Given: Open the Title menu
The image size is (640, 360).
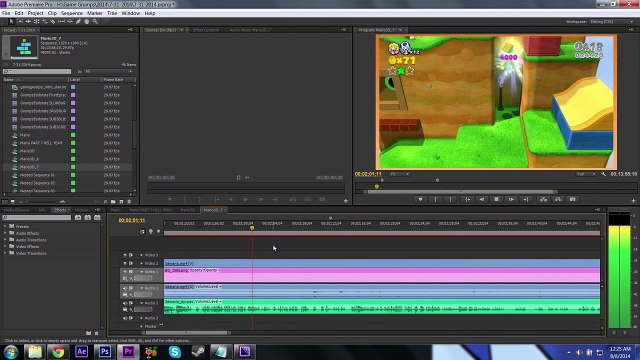Looking at the screenshot, I should coord(112,13).
